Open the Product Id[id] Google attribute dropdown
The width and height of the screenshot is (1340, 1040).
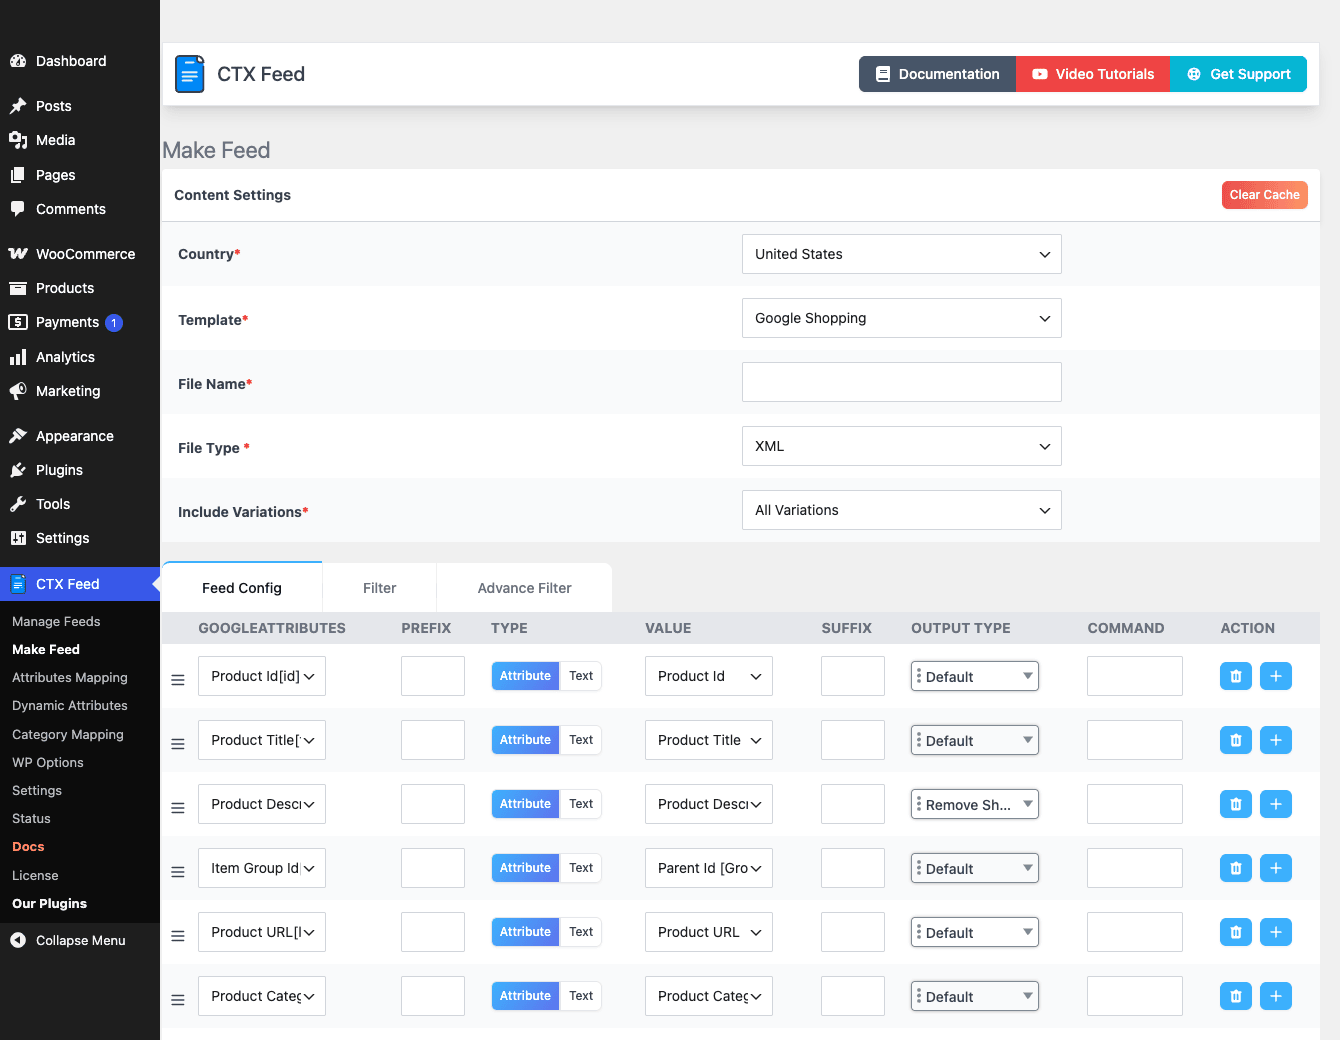tap(262, 676)
